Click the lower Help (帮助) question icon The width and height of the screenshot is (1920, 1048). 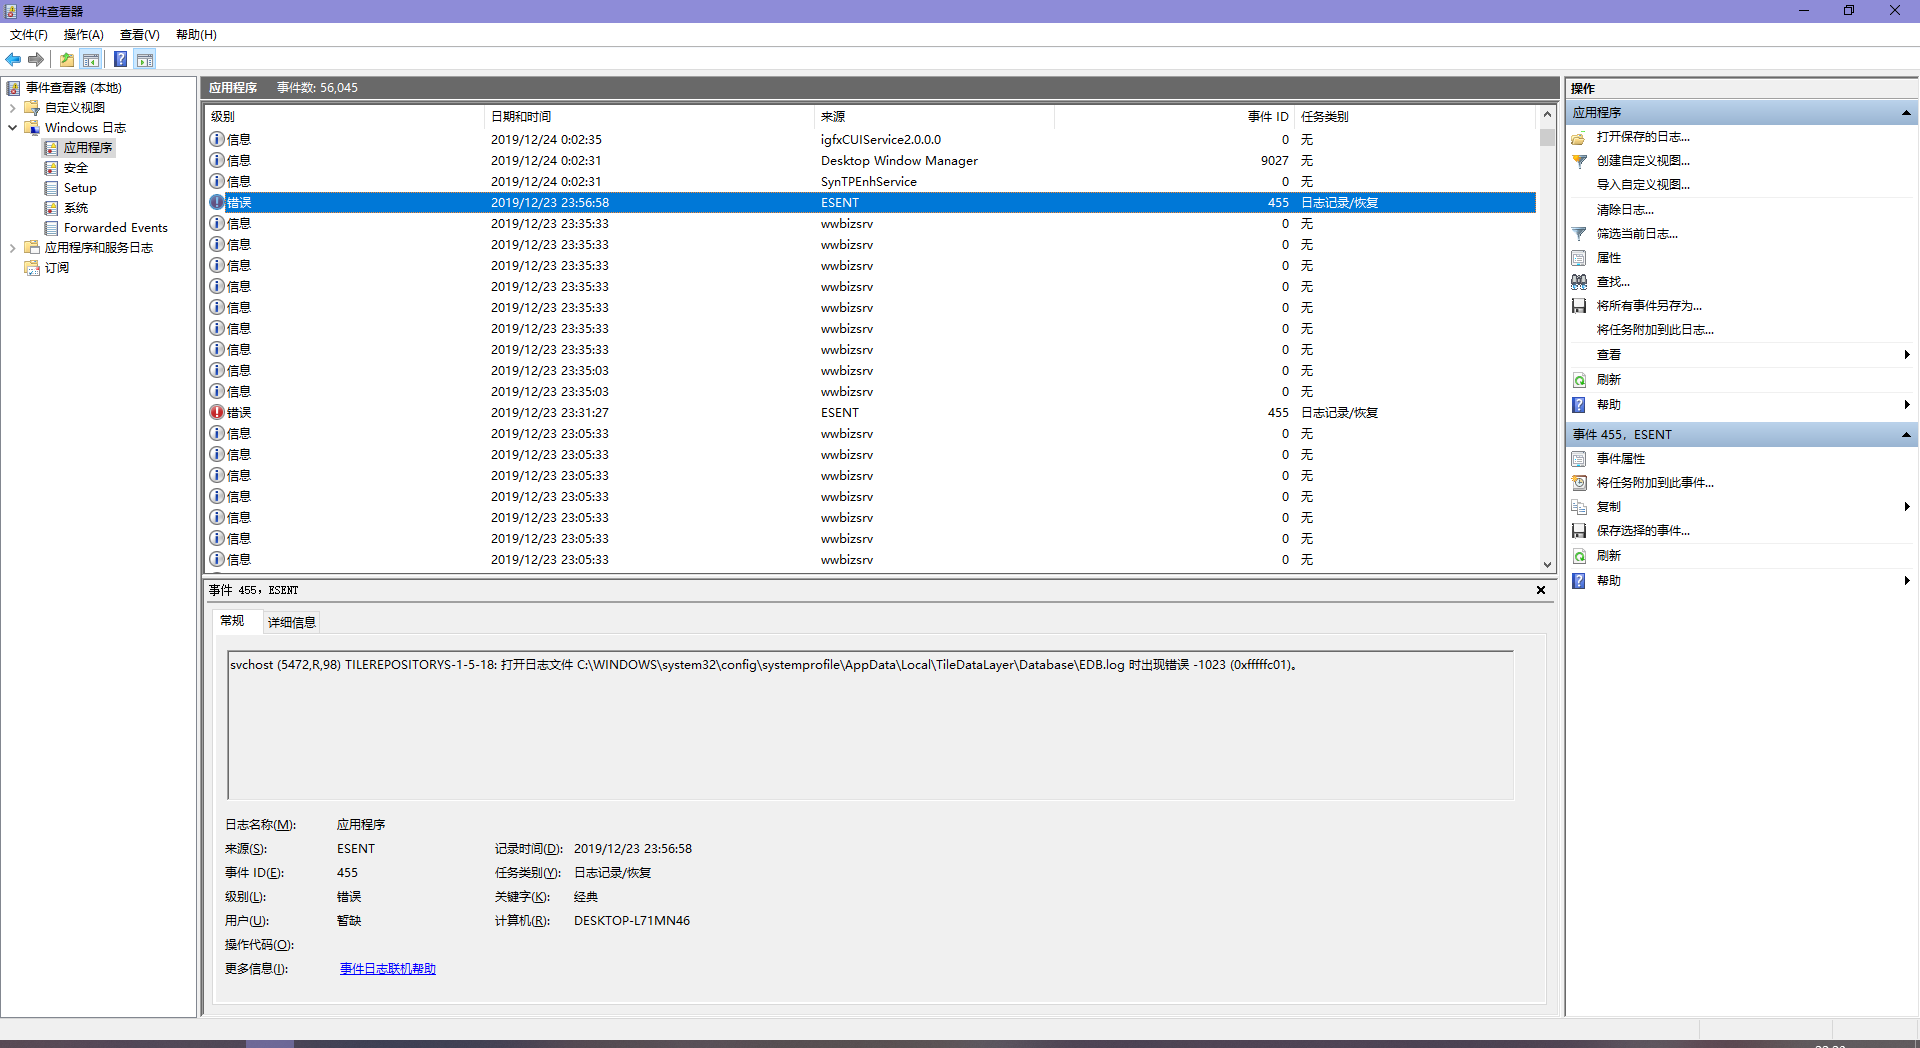(1579, 581)
